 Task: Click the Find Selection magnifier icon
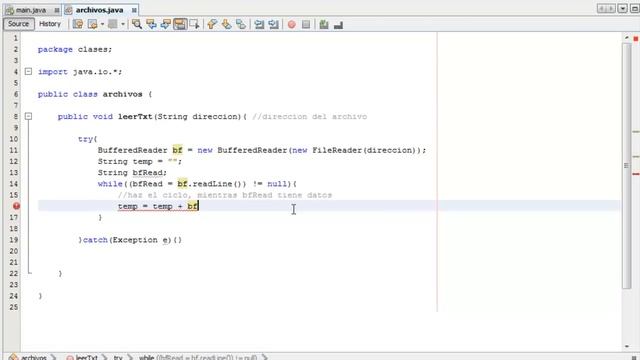tap(137, 24)
